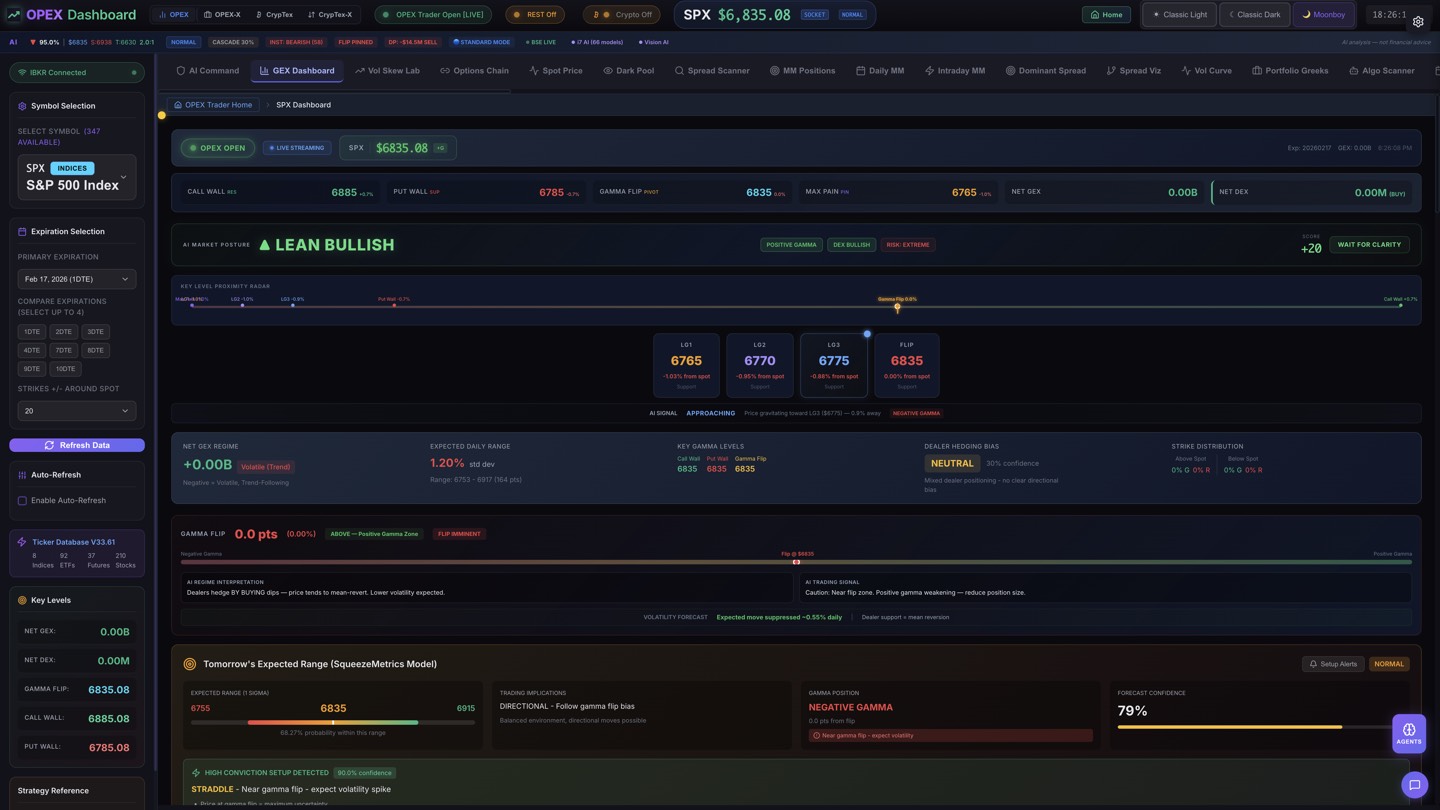Open the Algo Scanner
This screenshot has height=810, width=1440.
pos(1382,70)
